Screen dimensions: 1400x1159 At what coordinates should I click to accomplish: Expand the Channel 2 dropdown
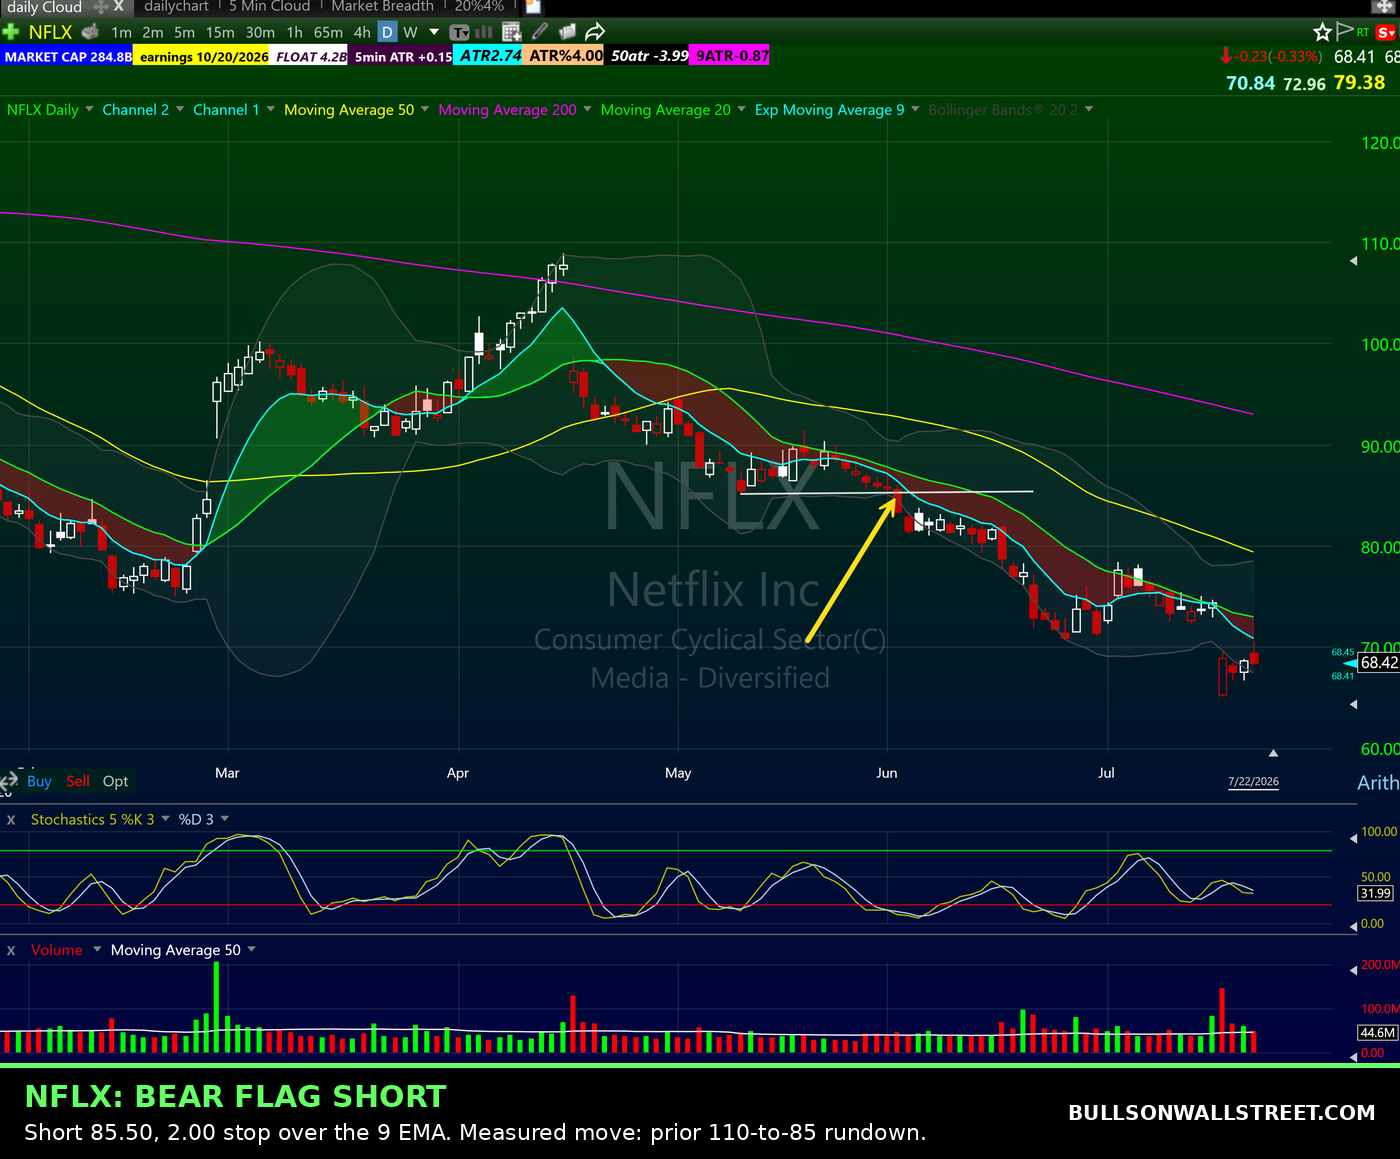click(x=180, y=109)
